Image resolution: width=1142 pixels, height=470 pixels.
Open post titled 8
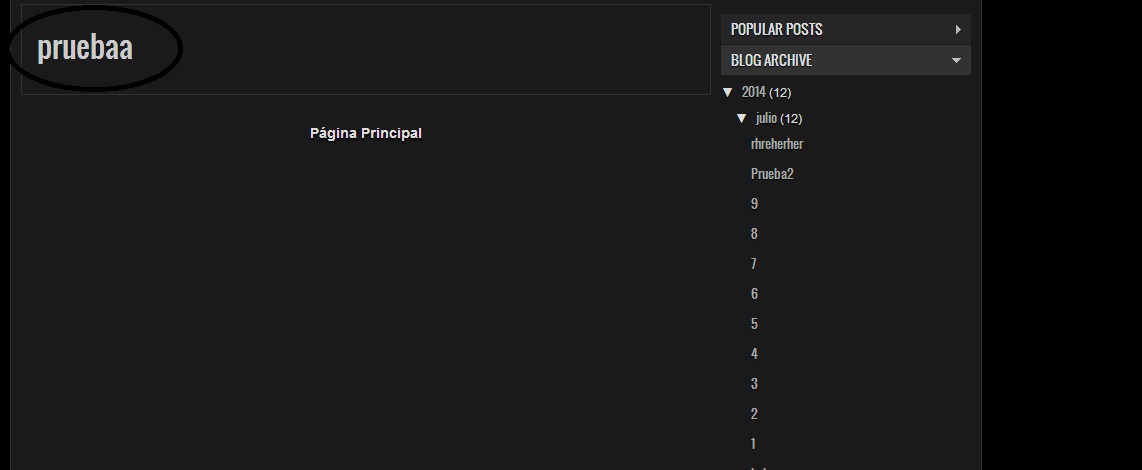754,234
